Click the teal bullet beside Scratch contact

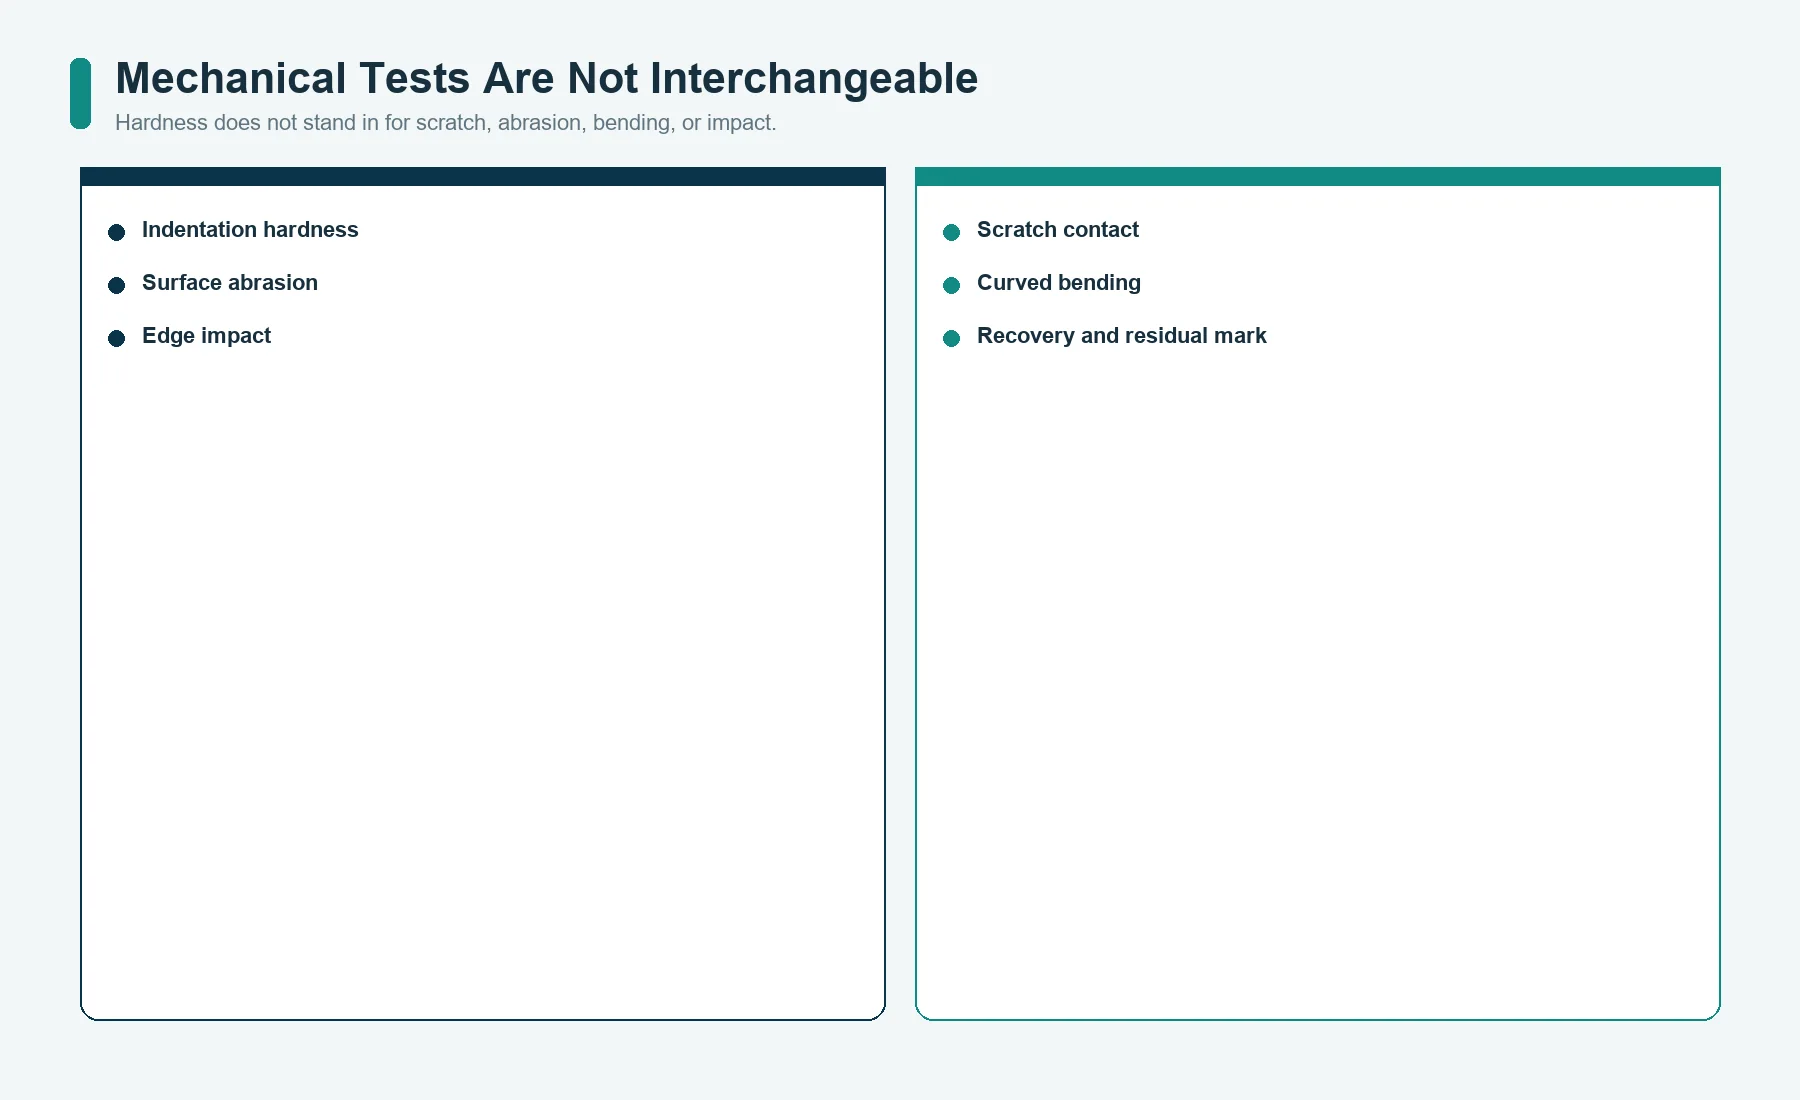pos(951,232)
